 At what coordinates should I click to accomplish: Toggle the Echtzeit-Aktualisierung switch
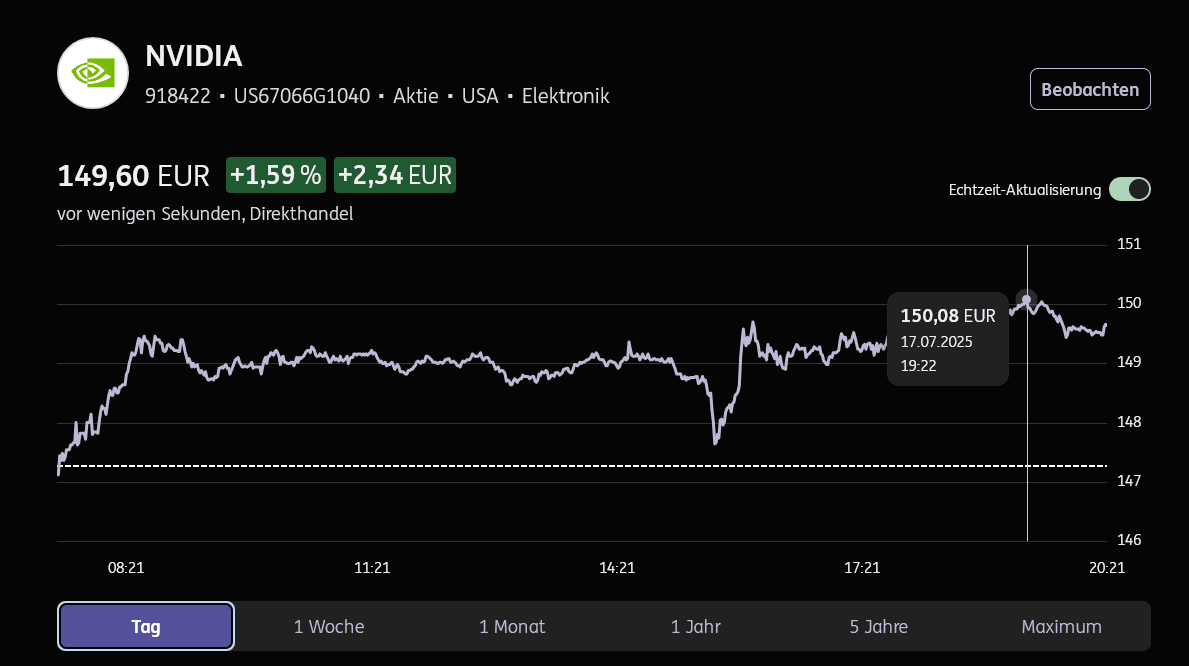(x=1130, y=190)
